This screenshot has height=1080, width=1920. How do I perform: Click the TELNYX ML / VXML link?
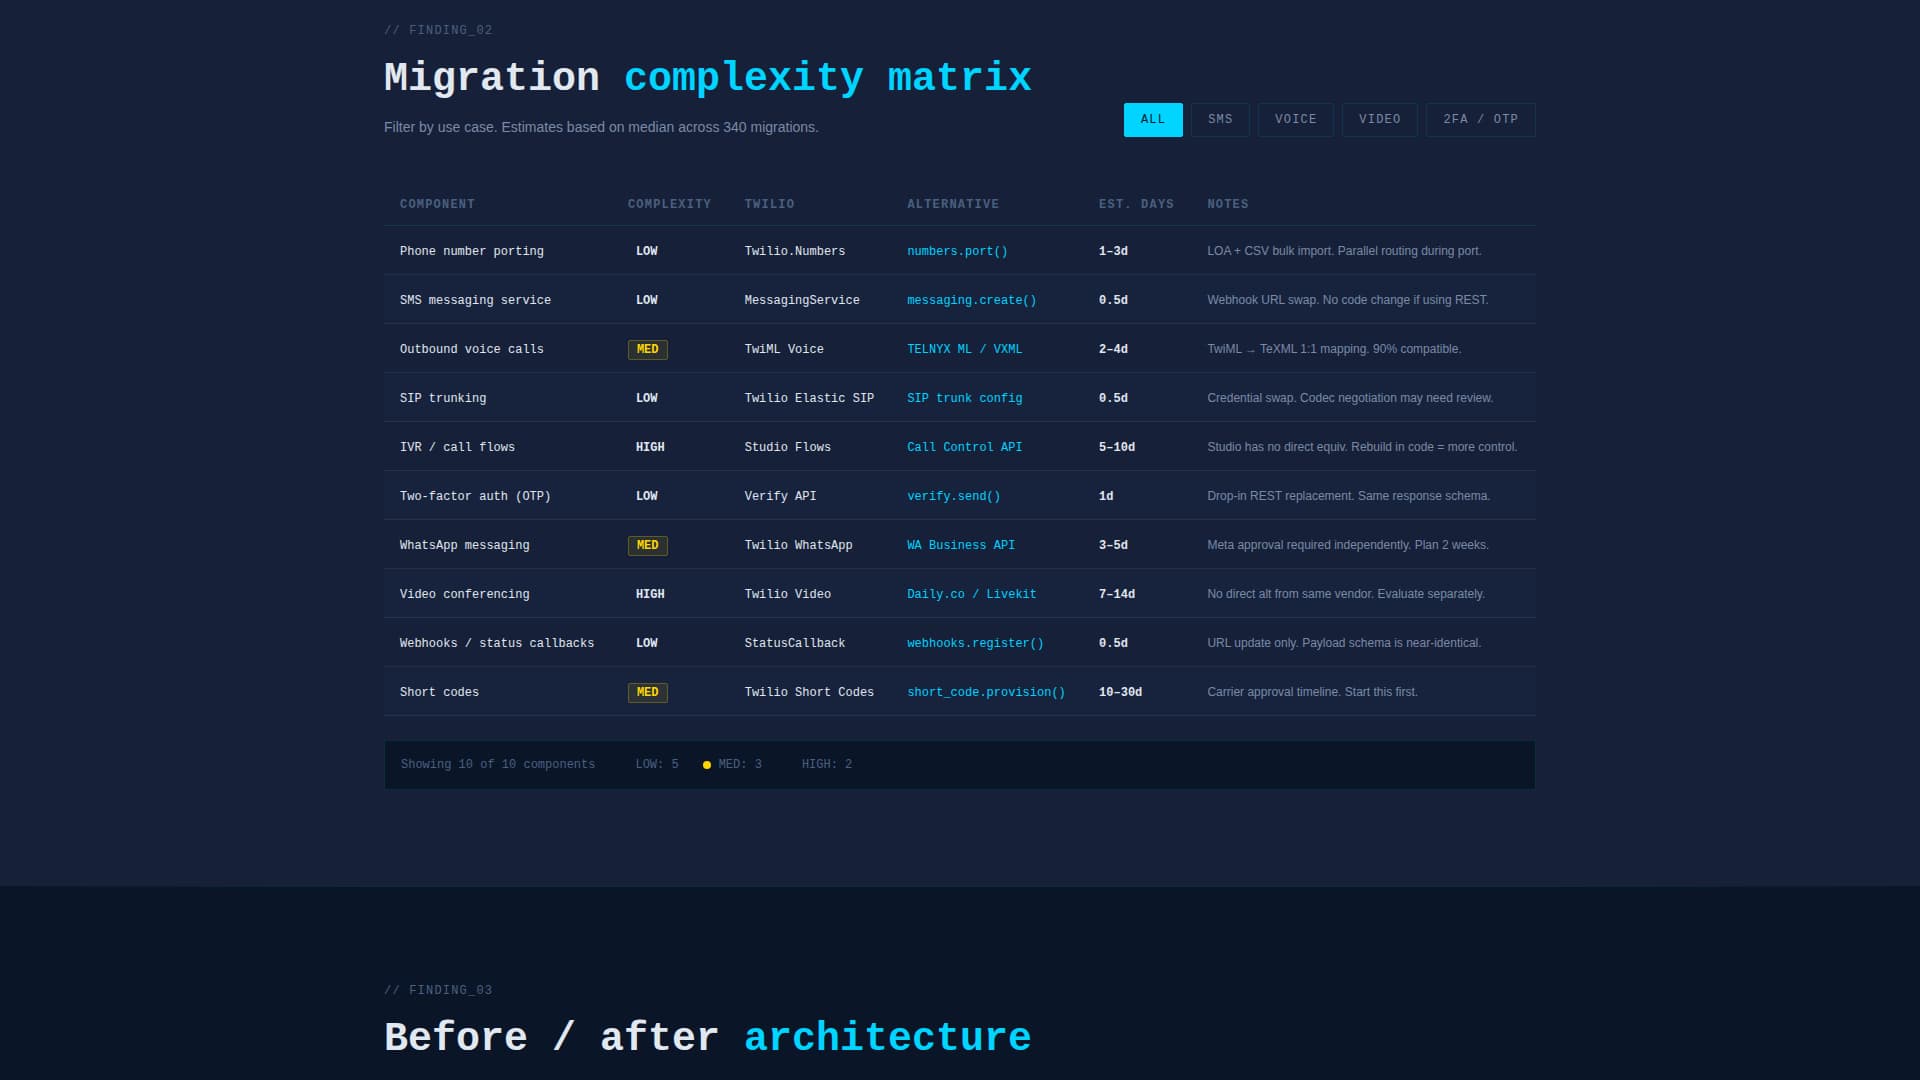click(x=964, y=349)
